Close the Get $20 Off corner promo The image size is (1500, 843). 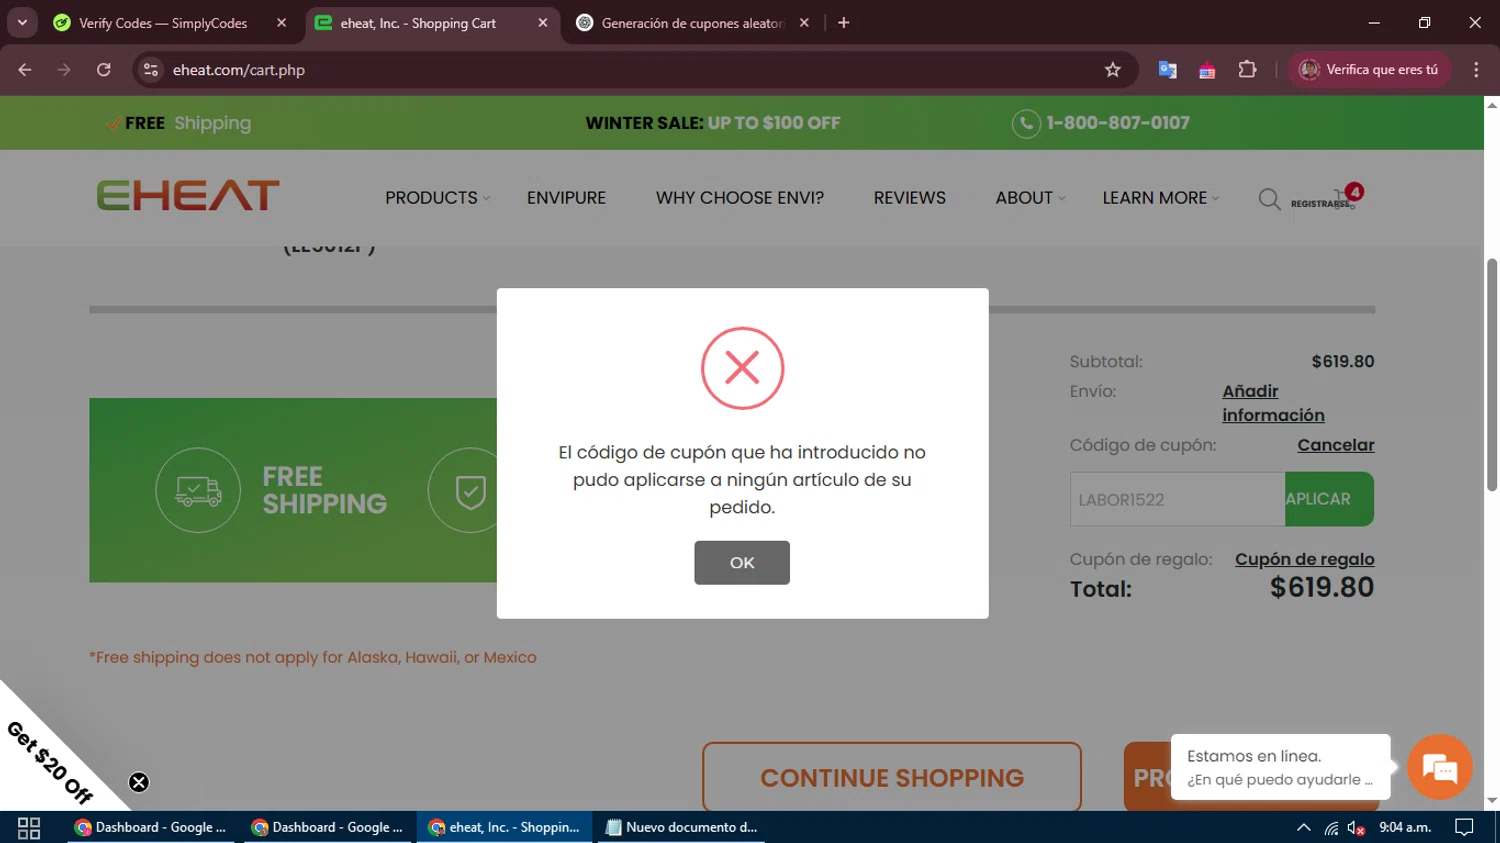coord(139,782)
